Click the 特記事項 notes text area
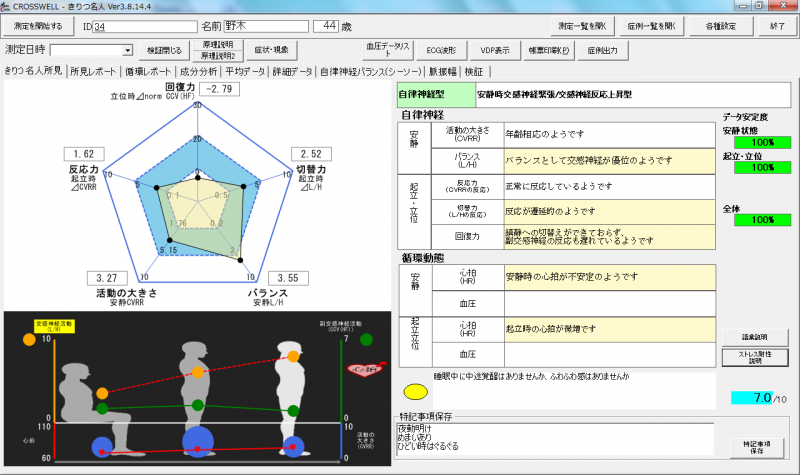 [550, 438]
